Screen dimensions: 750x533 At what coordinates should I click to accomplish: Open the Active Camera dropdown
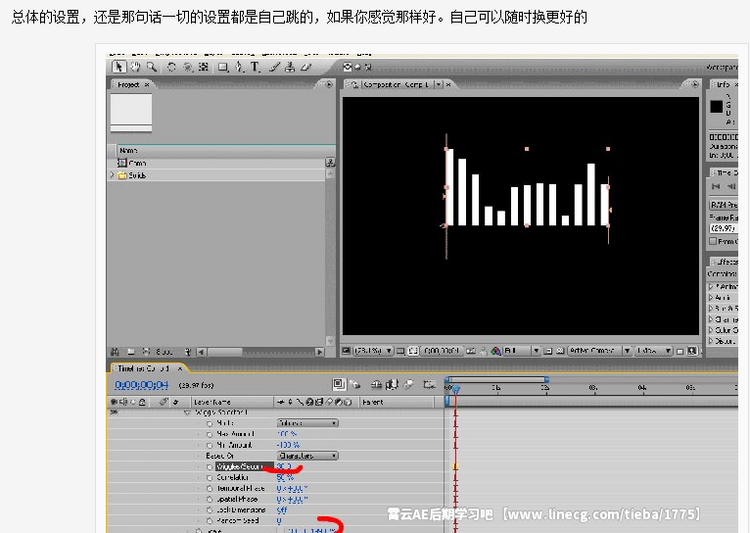pos(599,351)
